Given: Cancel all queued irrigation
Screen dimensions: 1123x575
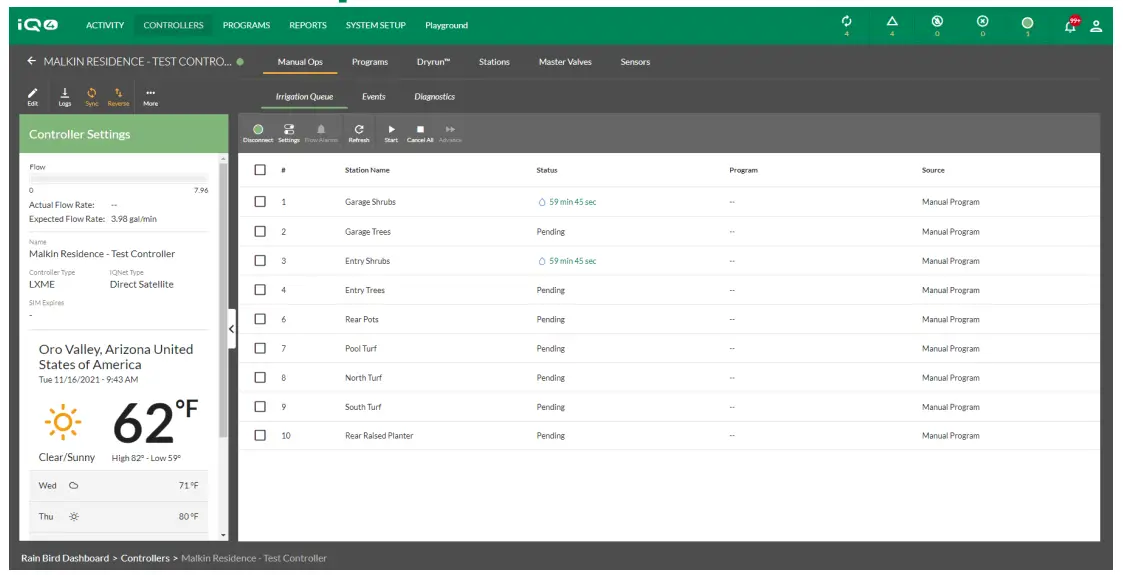Looking at the screenshot, I should [420, 130].
